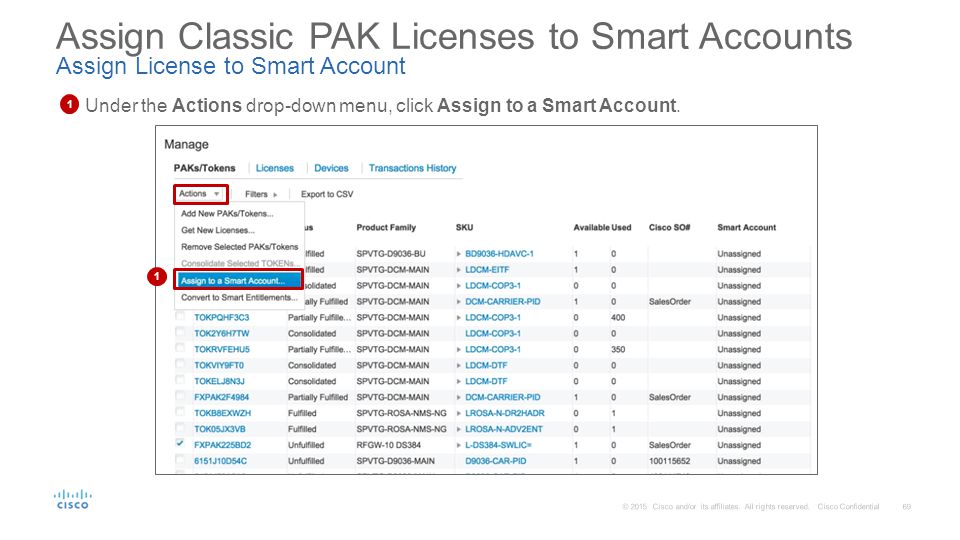The width and height of the screenshot is (960, 540).
Task: Select the TOKRVFEHU5 row checkbox
Action: 180,348
